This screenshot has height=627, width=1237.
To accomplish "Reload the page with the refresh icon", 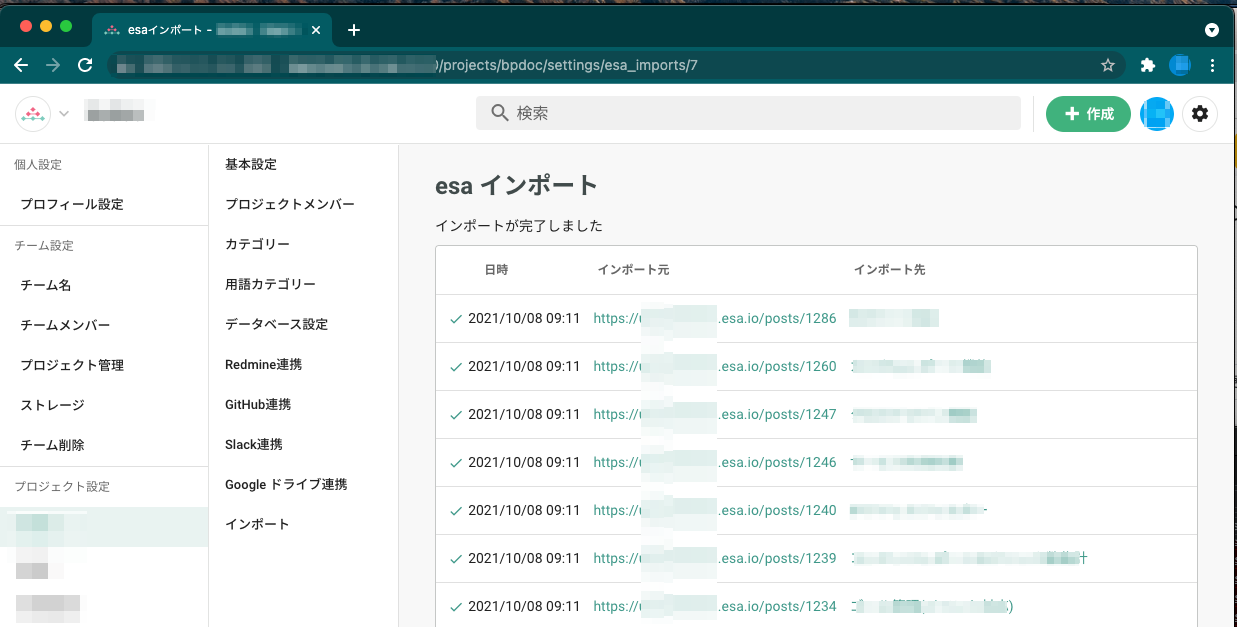I will point(85,65).
